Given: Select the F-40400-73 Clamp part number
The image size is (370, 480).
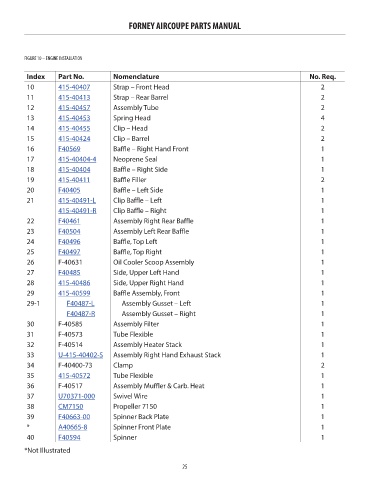Looking at the screenshot, I should point(75,365).
